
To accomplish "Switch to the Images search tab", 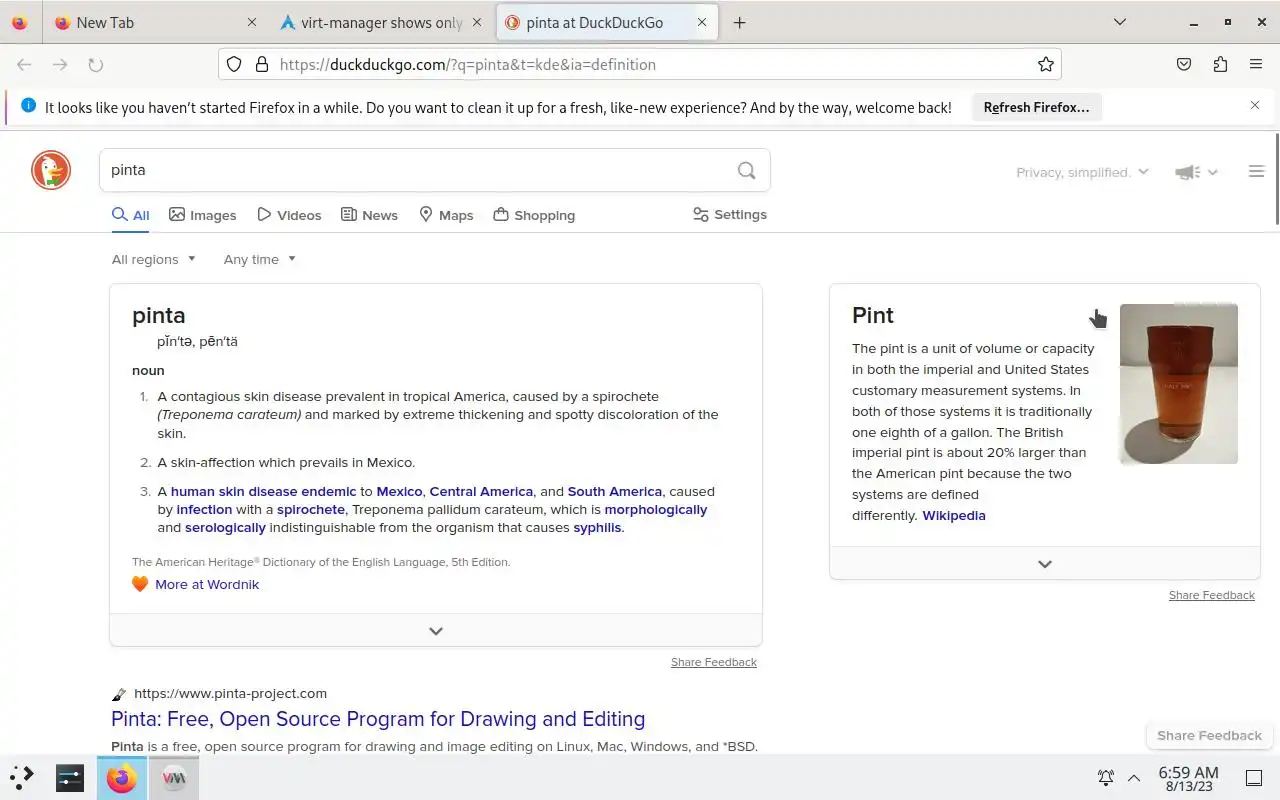I will point(203,215).
